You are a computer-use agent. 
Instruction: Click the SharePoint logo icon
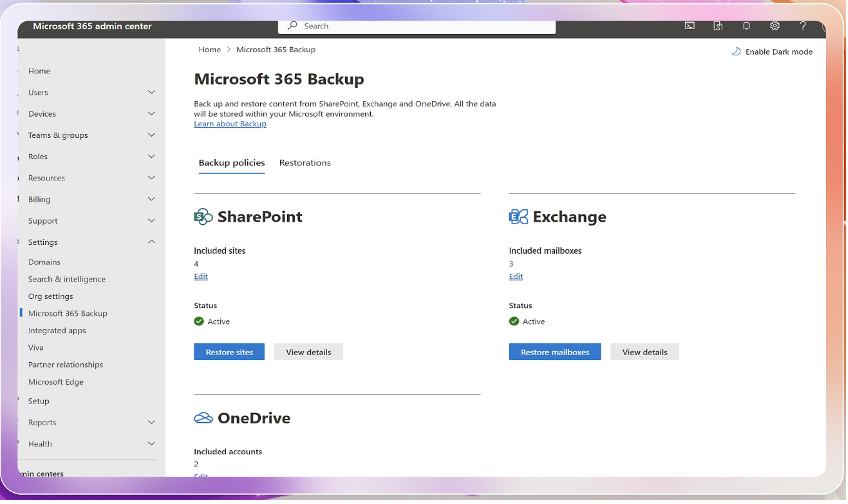click(x=203, y=217)
